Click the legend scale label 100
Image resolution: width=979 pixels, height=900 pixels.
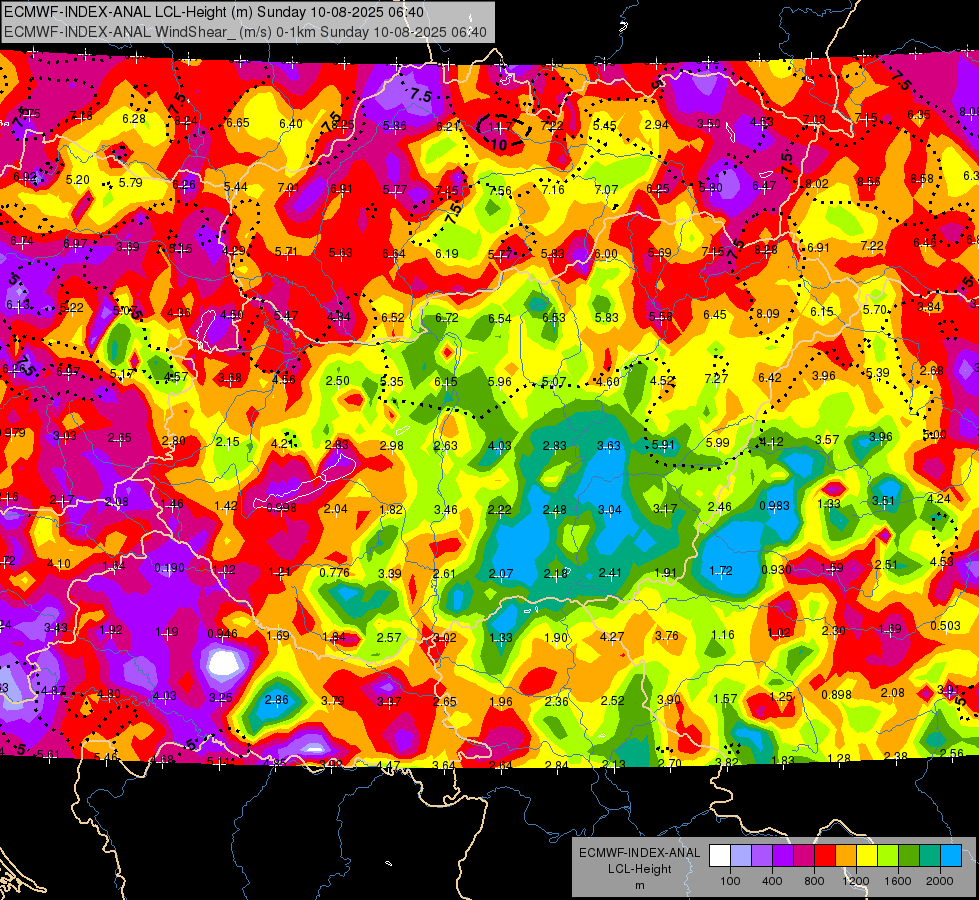pyautogui.click(x=730, y=881)
